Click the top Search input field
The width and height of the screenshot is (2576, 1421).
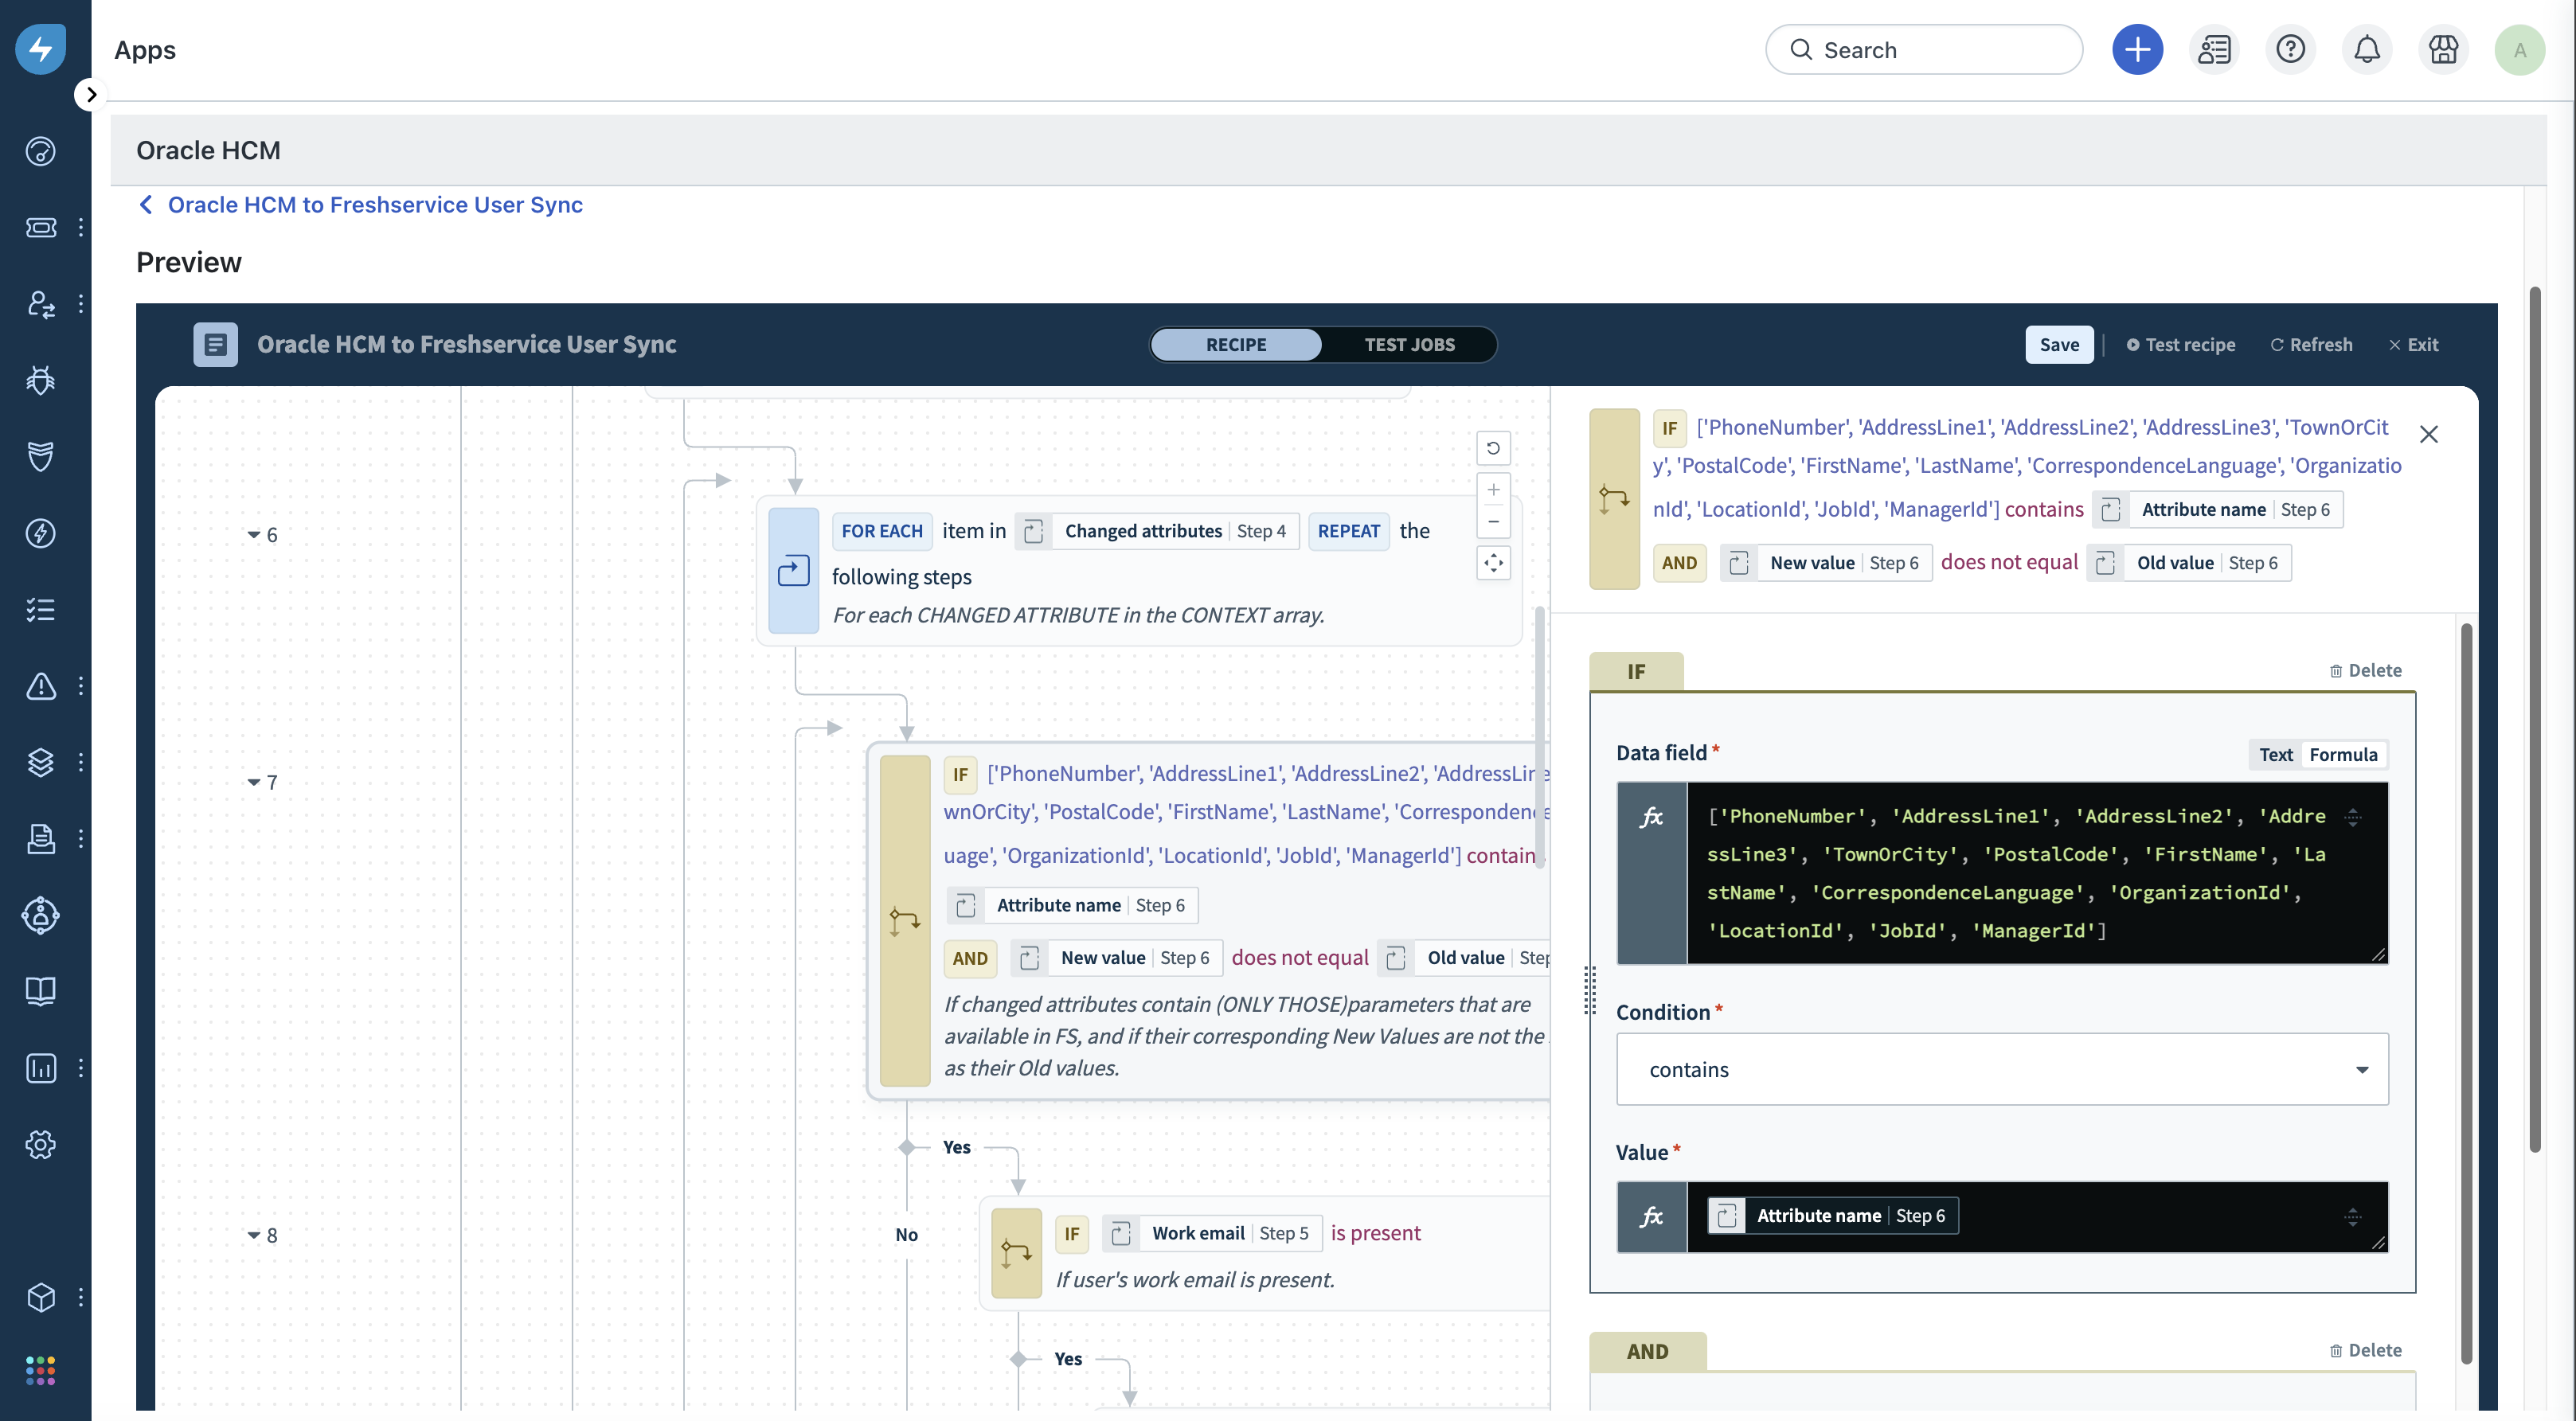1923,50
